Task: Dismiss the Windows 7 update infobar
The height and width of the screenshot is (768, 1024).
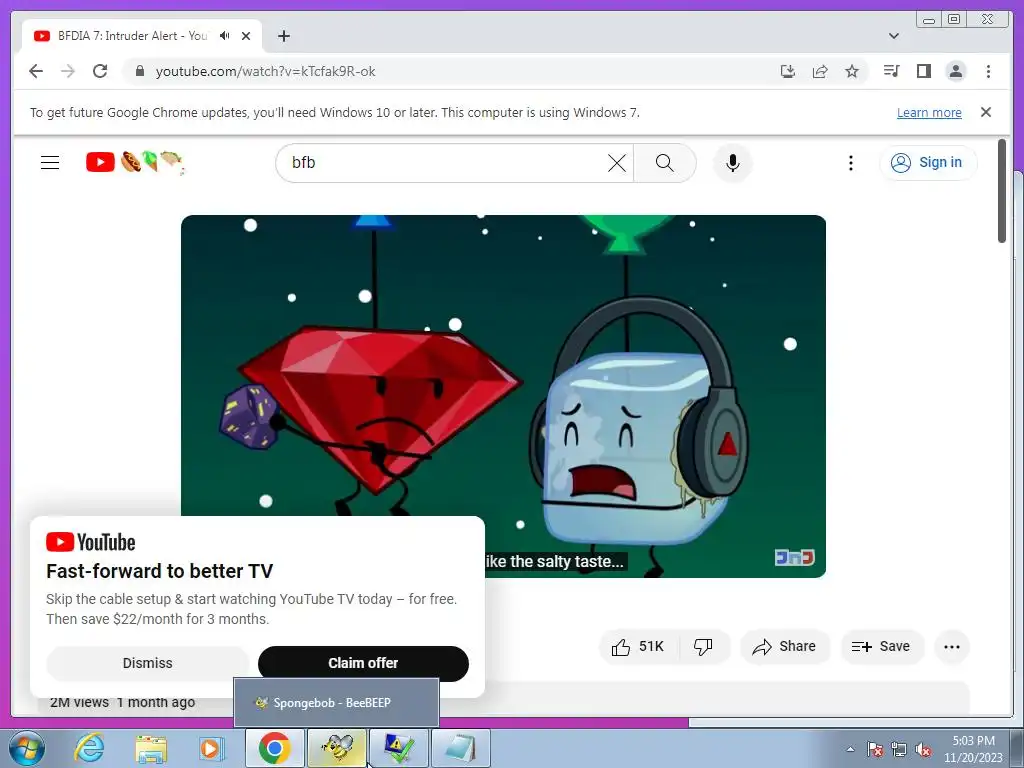Action: [x=986, y=112]
